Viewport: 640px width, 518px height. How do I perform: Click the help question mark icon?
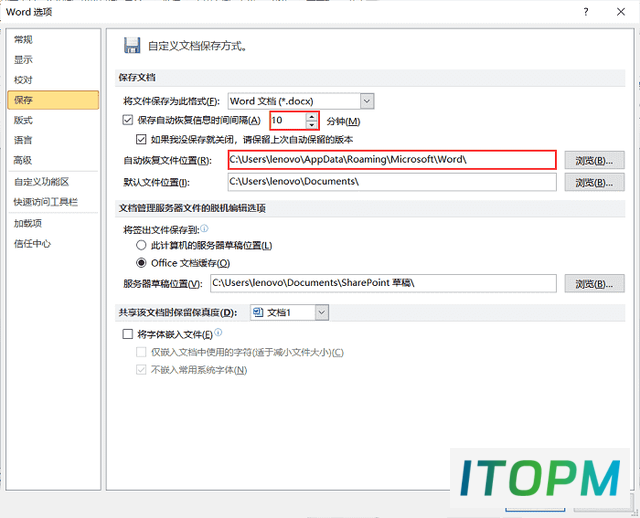[x=586, y=12]
